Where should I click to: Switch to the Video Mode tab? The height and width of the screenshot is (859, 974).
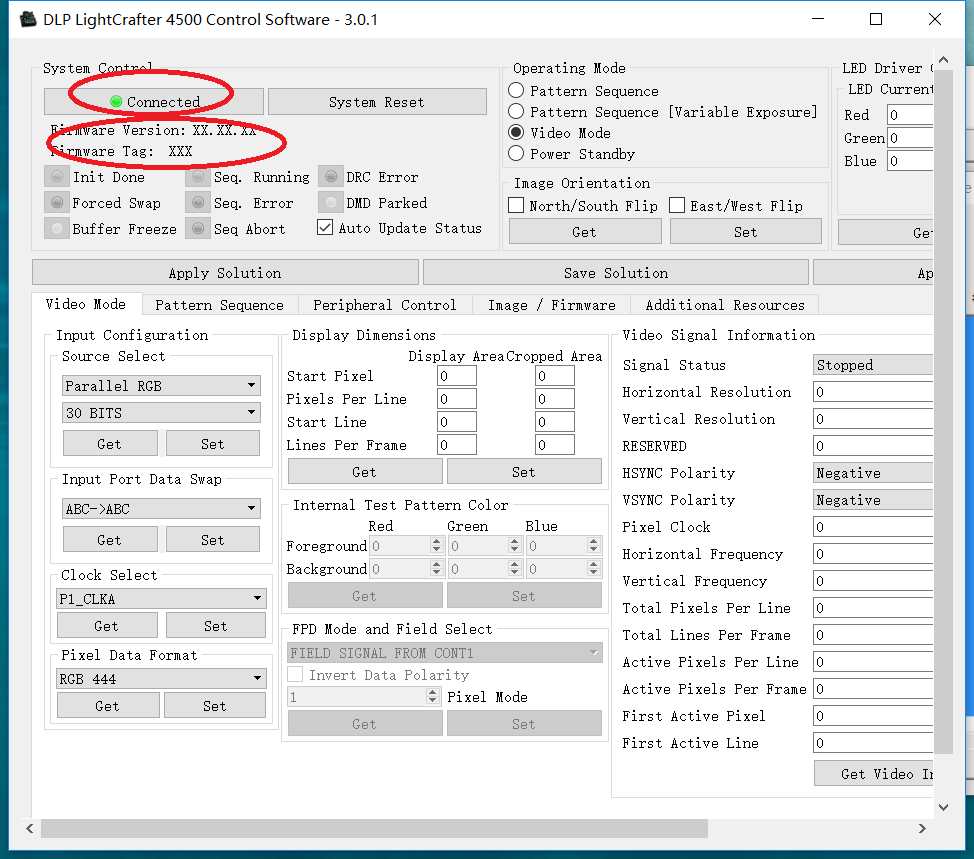[86, 304]
